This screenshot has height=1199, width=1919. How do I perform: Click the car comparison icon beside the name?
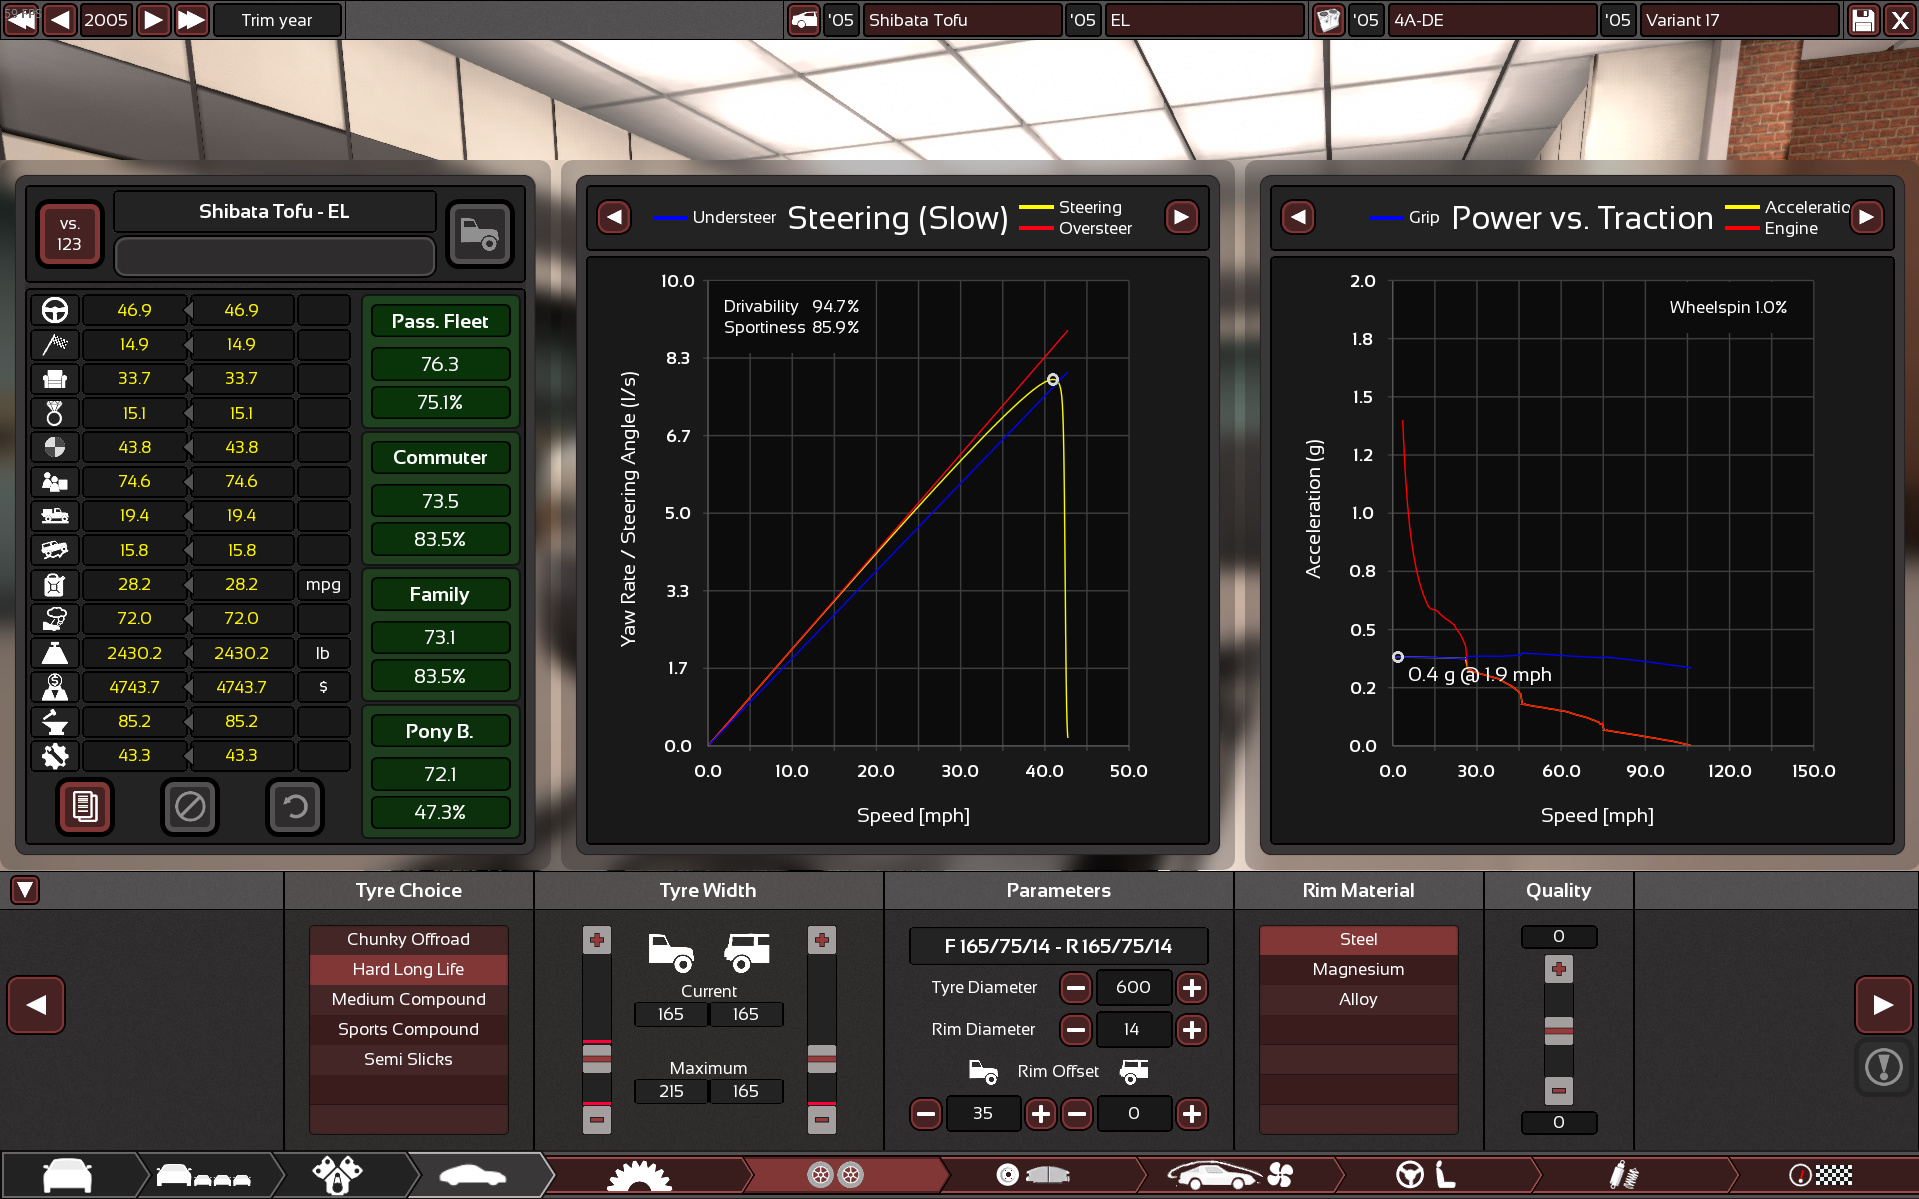coord(480,234)
